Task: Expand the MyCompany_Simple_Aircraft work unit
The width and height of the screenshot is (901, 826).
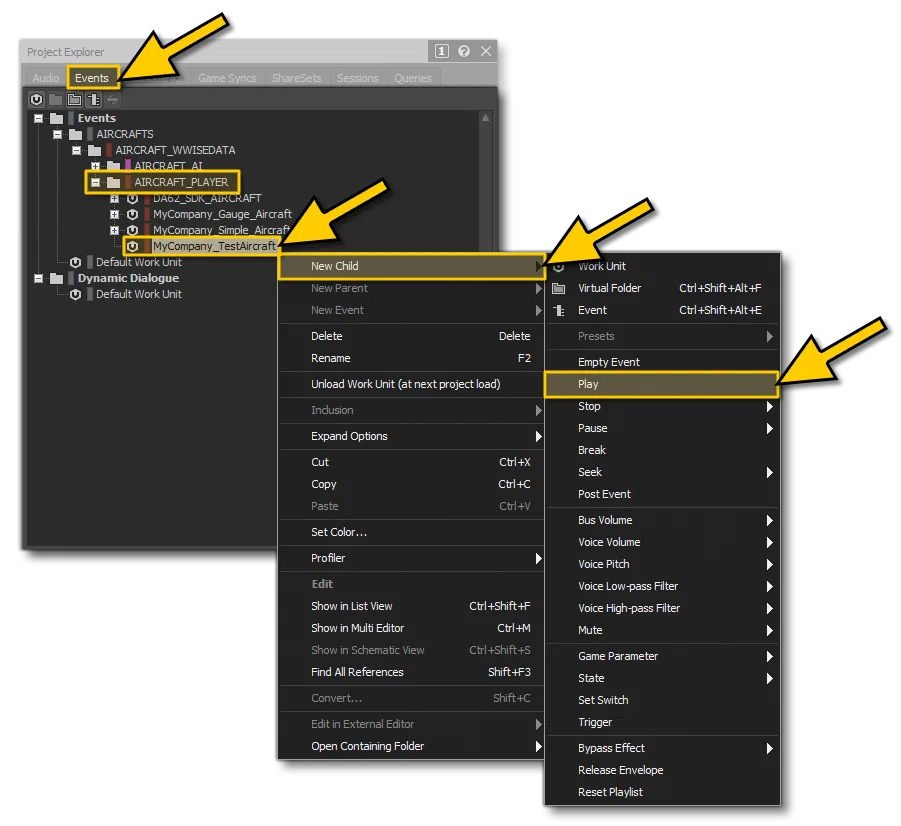Action: point(114,230)
